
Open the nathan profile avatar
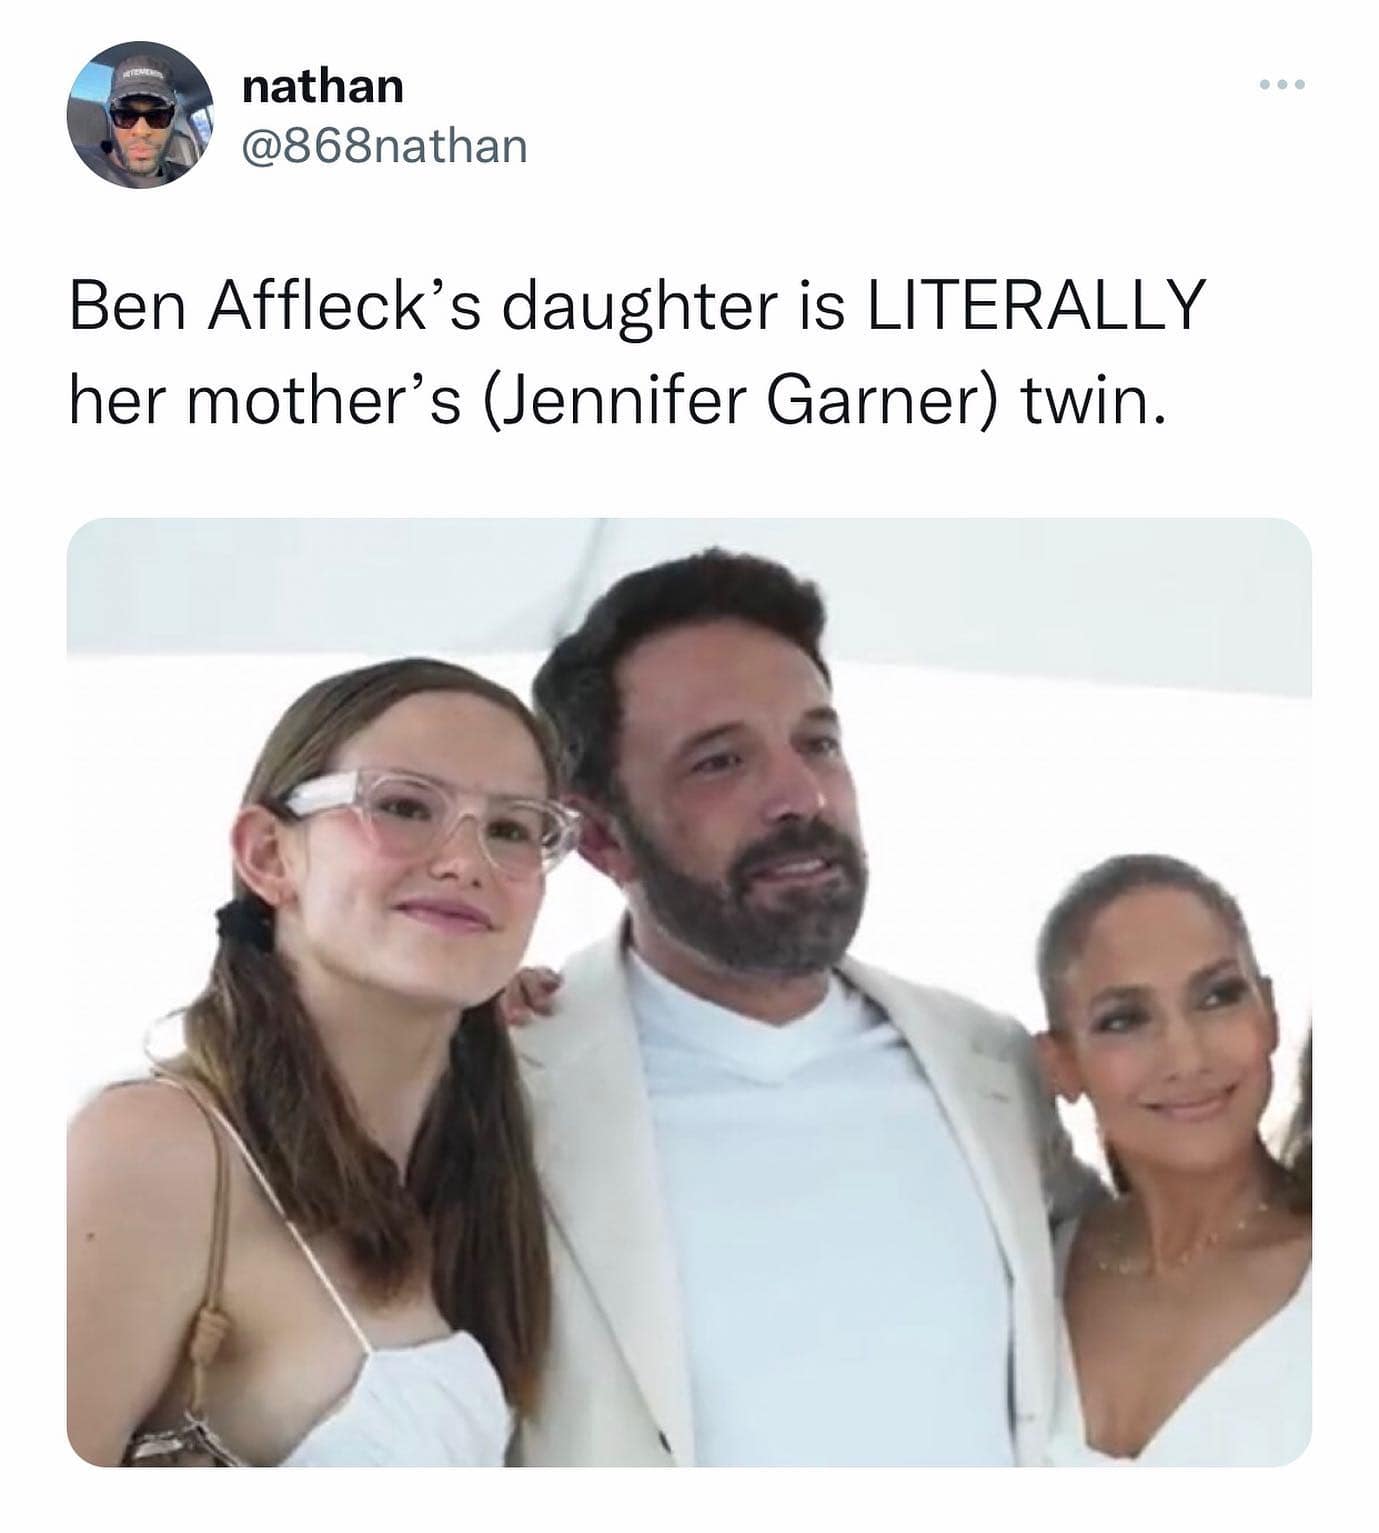[141, 114]
